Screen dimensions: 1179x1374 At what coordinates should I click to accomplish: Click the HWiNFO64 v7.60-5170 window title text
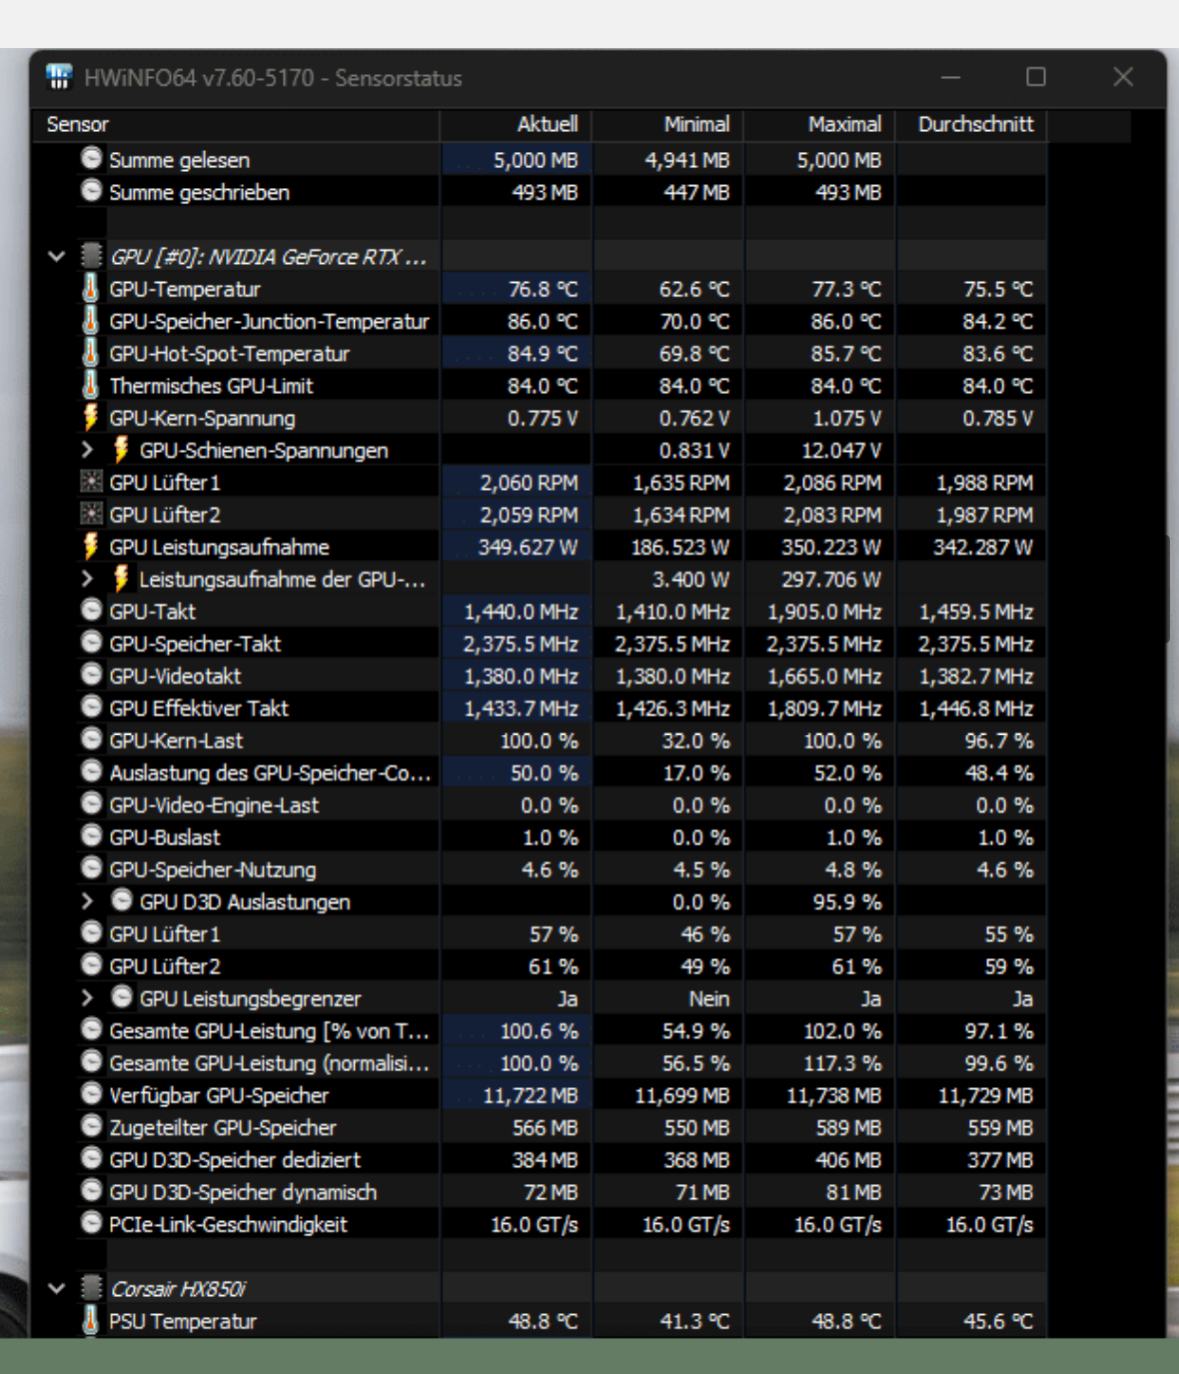click(273, 78)
